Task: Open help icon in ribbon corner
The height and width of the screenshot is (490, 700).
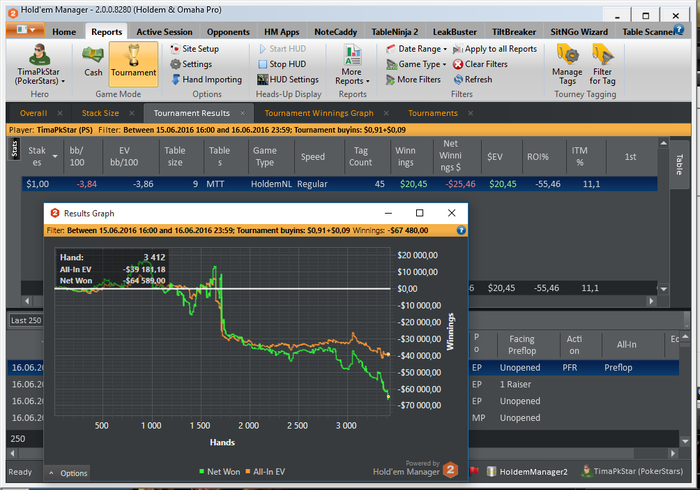Action: (x=679, y=30)
